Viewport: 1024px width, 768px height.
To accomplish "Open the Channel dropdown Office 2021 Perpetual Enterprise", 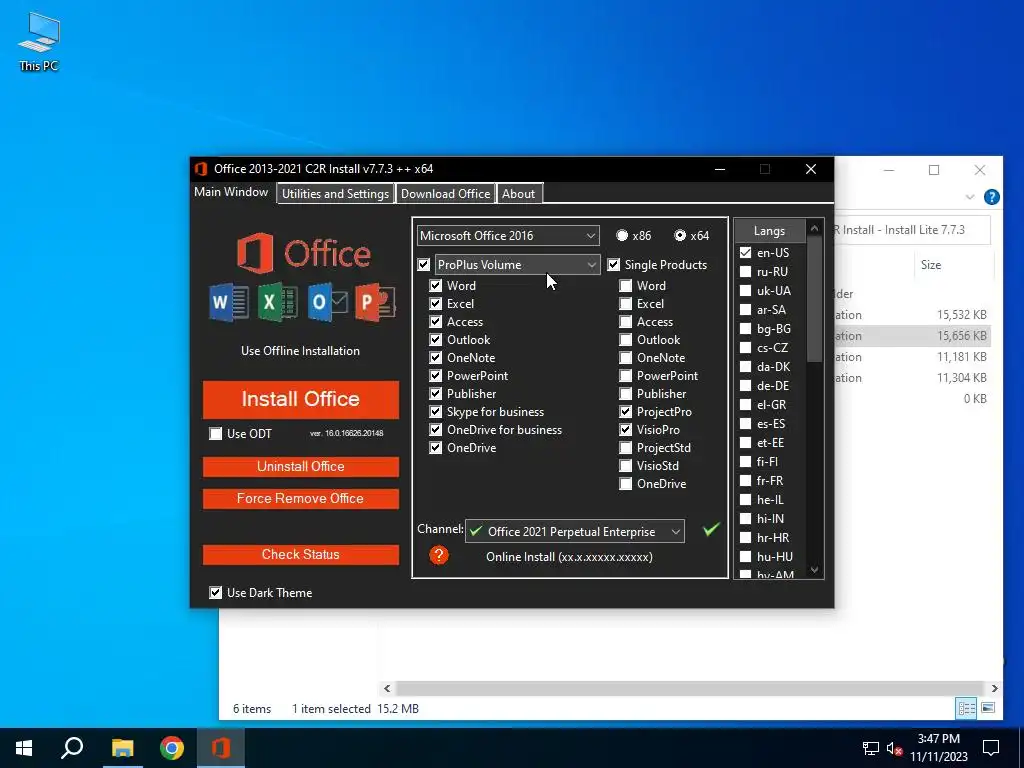I will point(575,532).
